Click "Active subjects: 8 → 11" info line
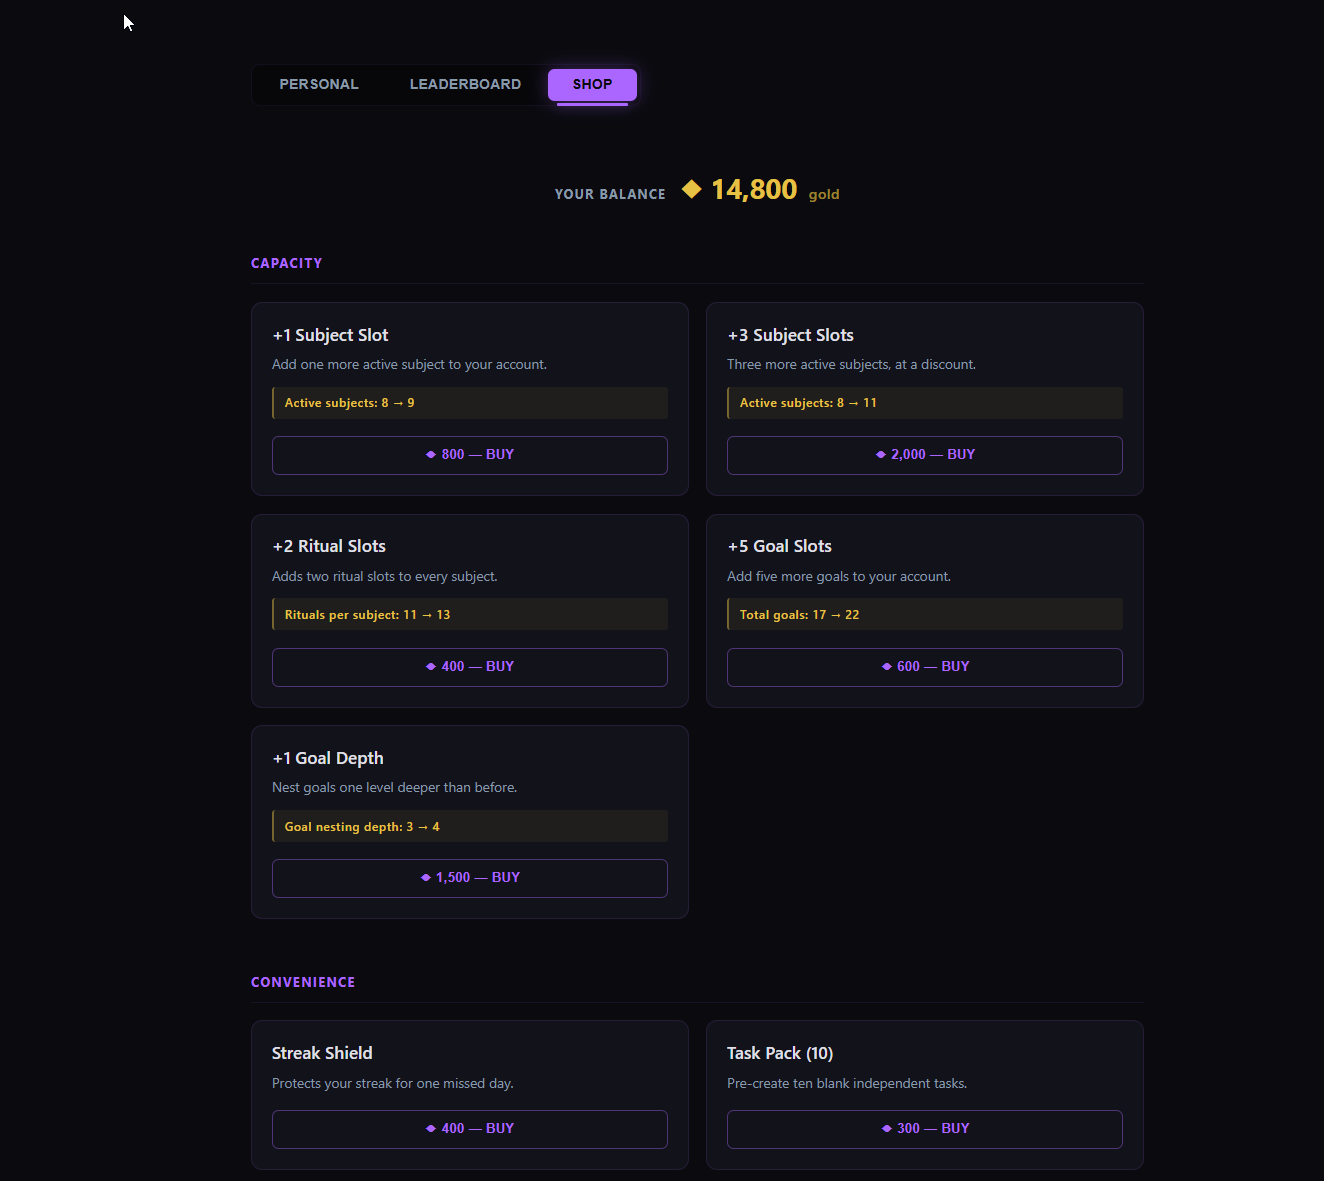This screenshot has width=1324, height=1181. (x=925, y=403)
